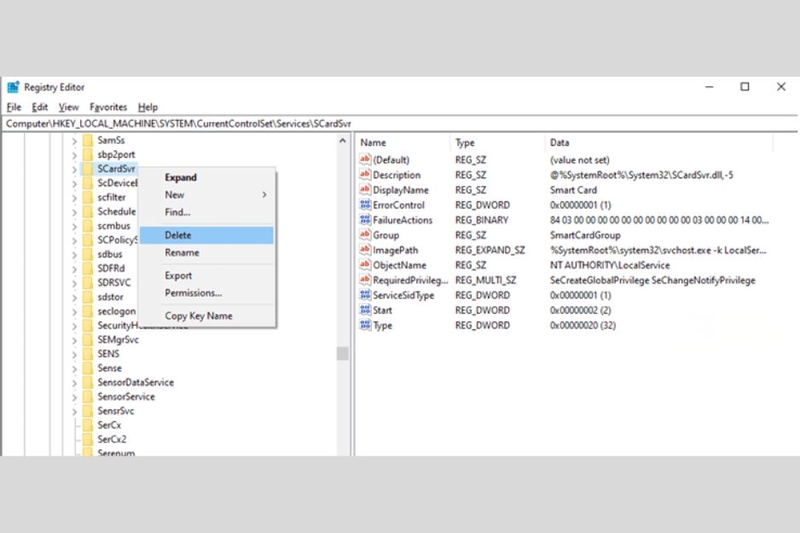Click the Name column header
Viewport: 800px width, 533px height.
[403, 143]
